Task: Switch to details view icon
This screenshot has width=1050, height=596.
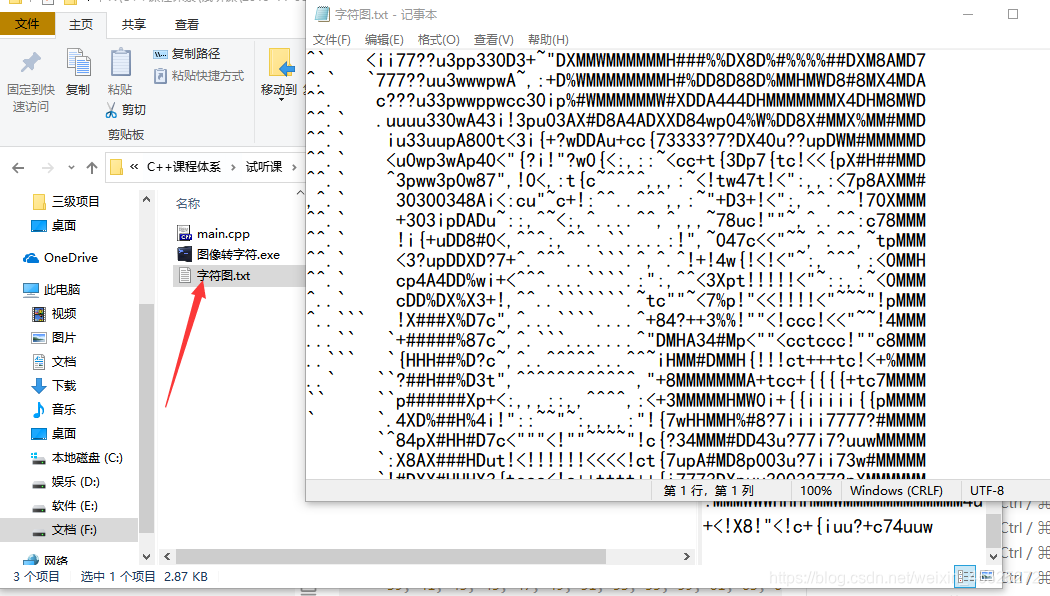Action: (x=966, y=576)
